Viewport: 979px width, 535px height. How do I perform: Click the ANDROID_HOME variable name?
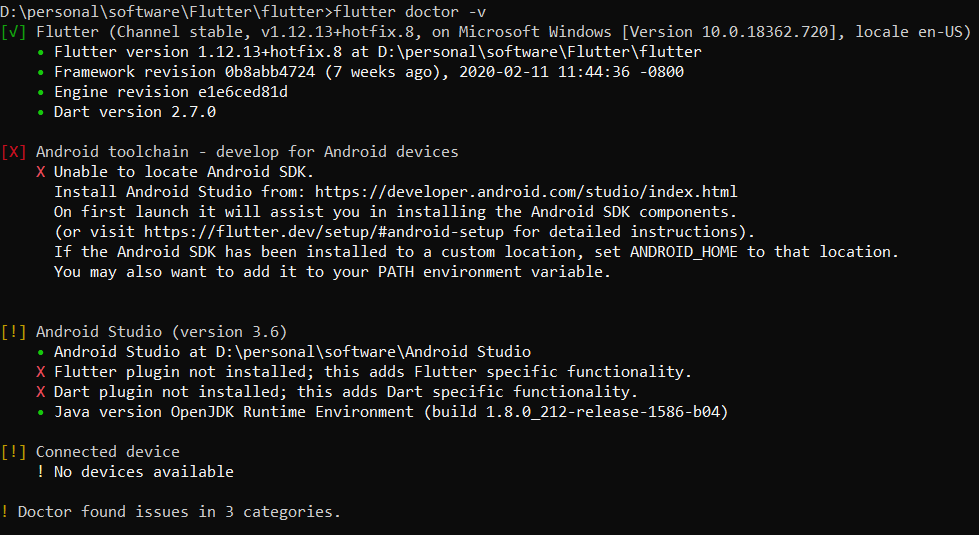point(684,252)
